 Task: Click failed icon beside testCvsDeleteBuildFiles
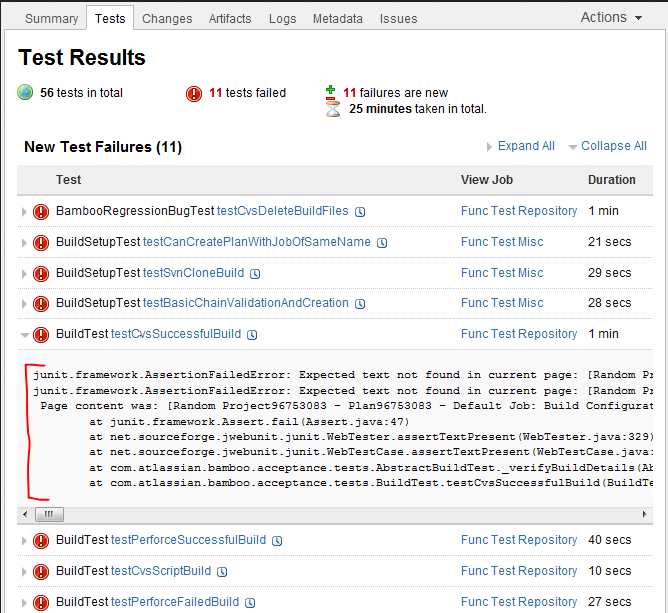[x=41, y=211]
